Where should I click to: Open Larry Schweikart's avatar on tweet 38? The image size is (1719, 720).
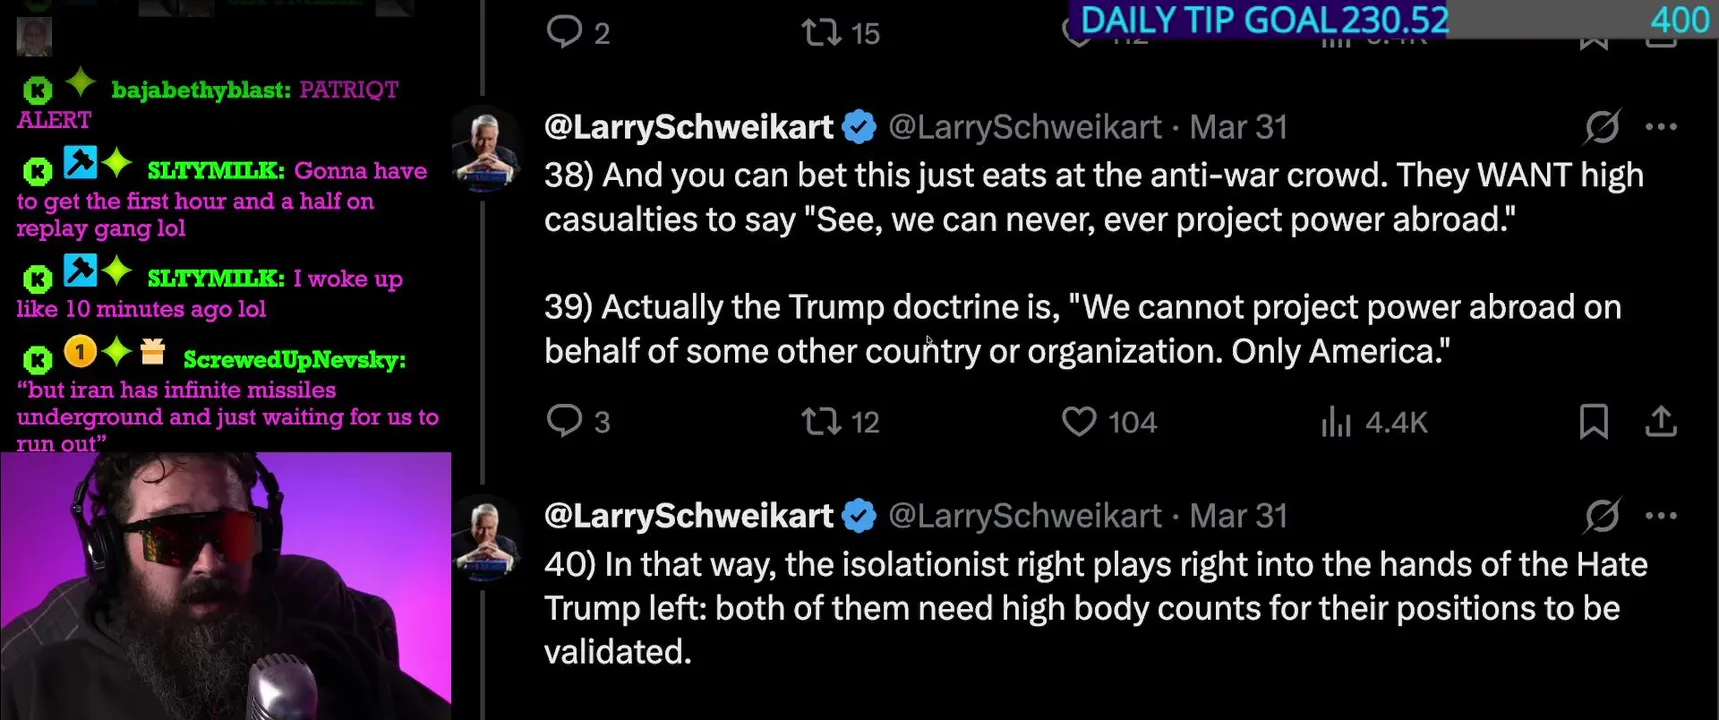click(x=486, y=149)
